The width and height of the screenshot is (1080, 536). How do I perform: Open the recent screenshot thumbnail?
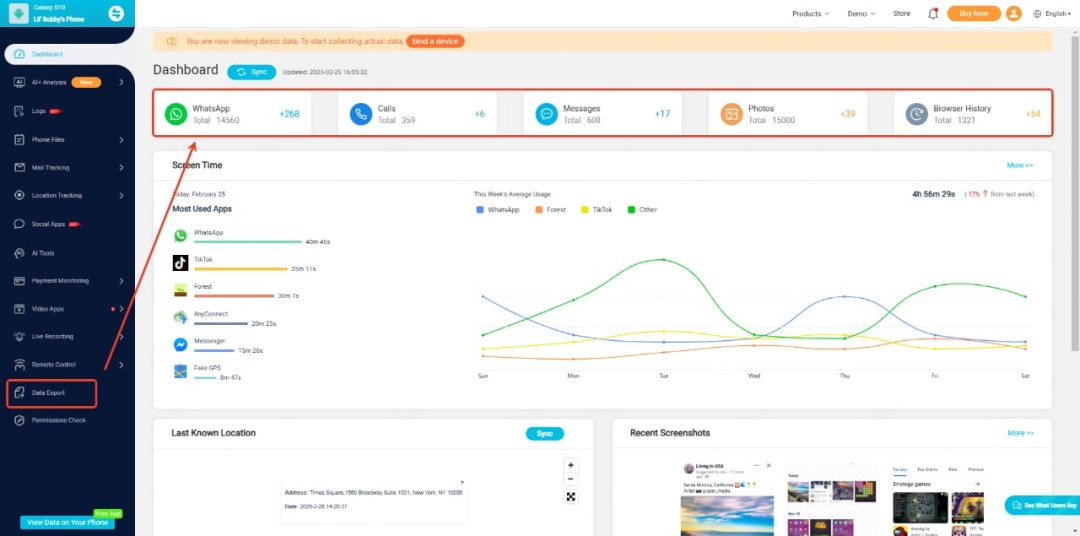pyautogui.click(x=727, y=498)
